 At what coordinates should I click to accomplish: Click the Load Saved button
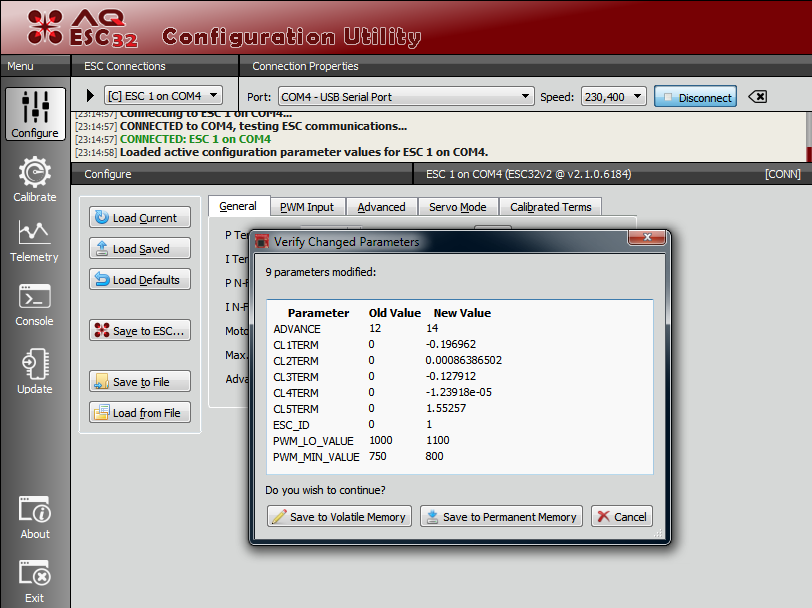click(140, 249)
